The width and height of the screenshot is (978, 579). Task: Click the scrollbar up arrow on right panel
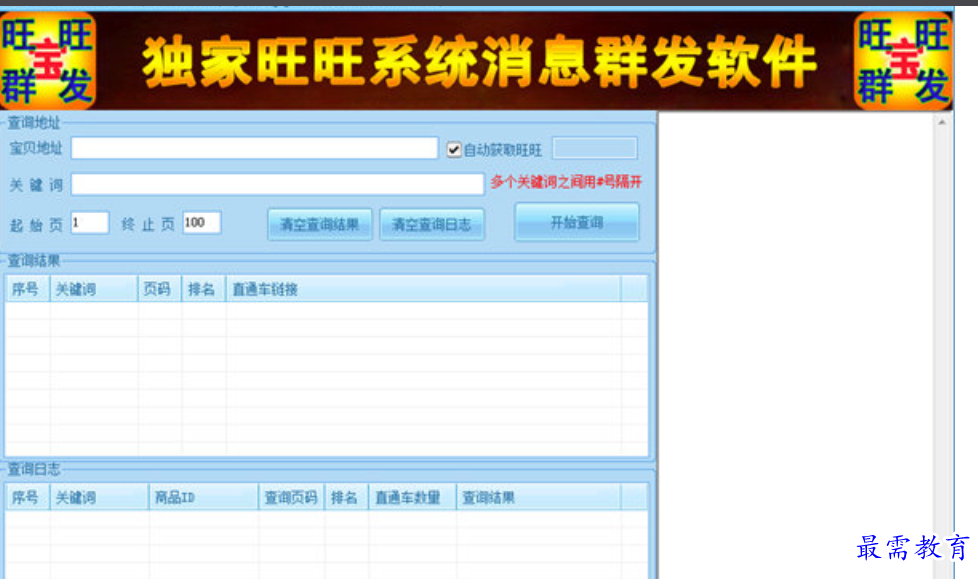point(942,122)
